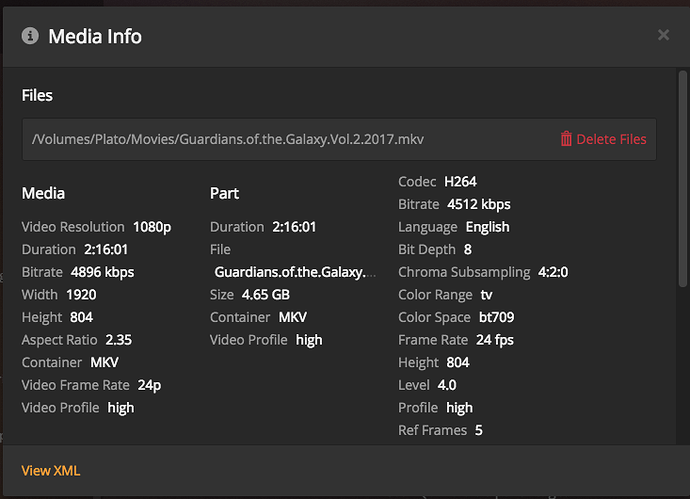Click the Delete Files link

point(611,139)
